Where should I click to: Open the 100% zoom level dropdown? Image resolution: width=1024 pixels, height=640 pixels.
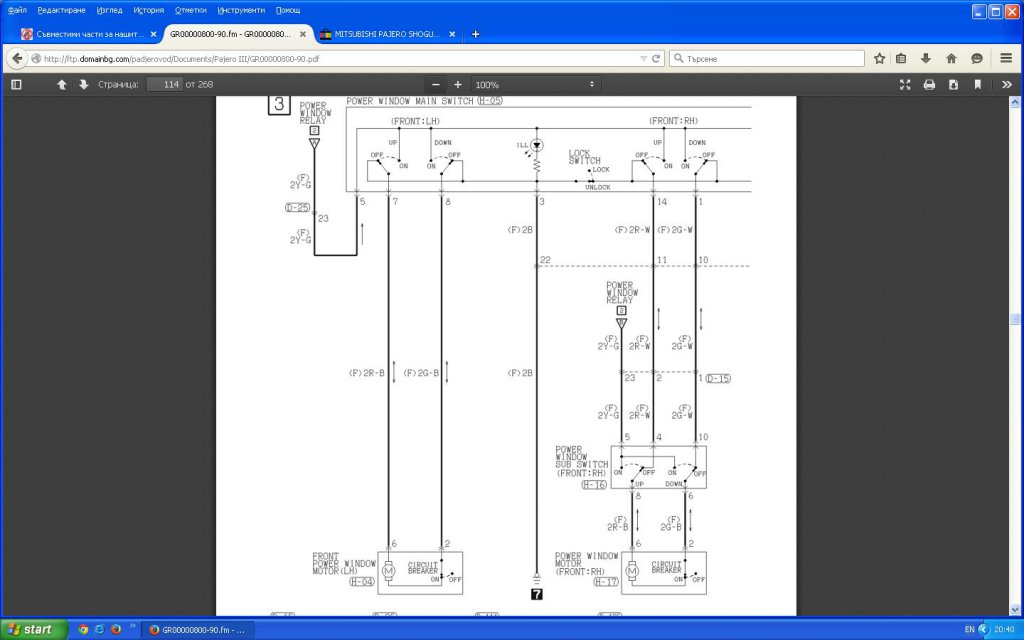pos(535,84)
